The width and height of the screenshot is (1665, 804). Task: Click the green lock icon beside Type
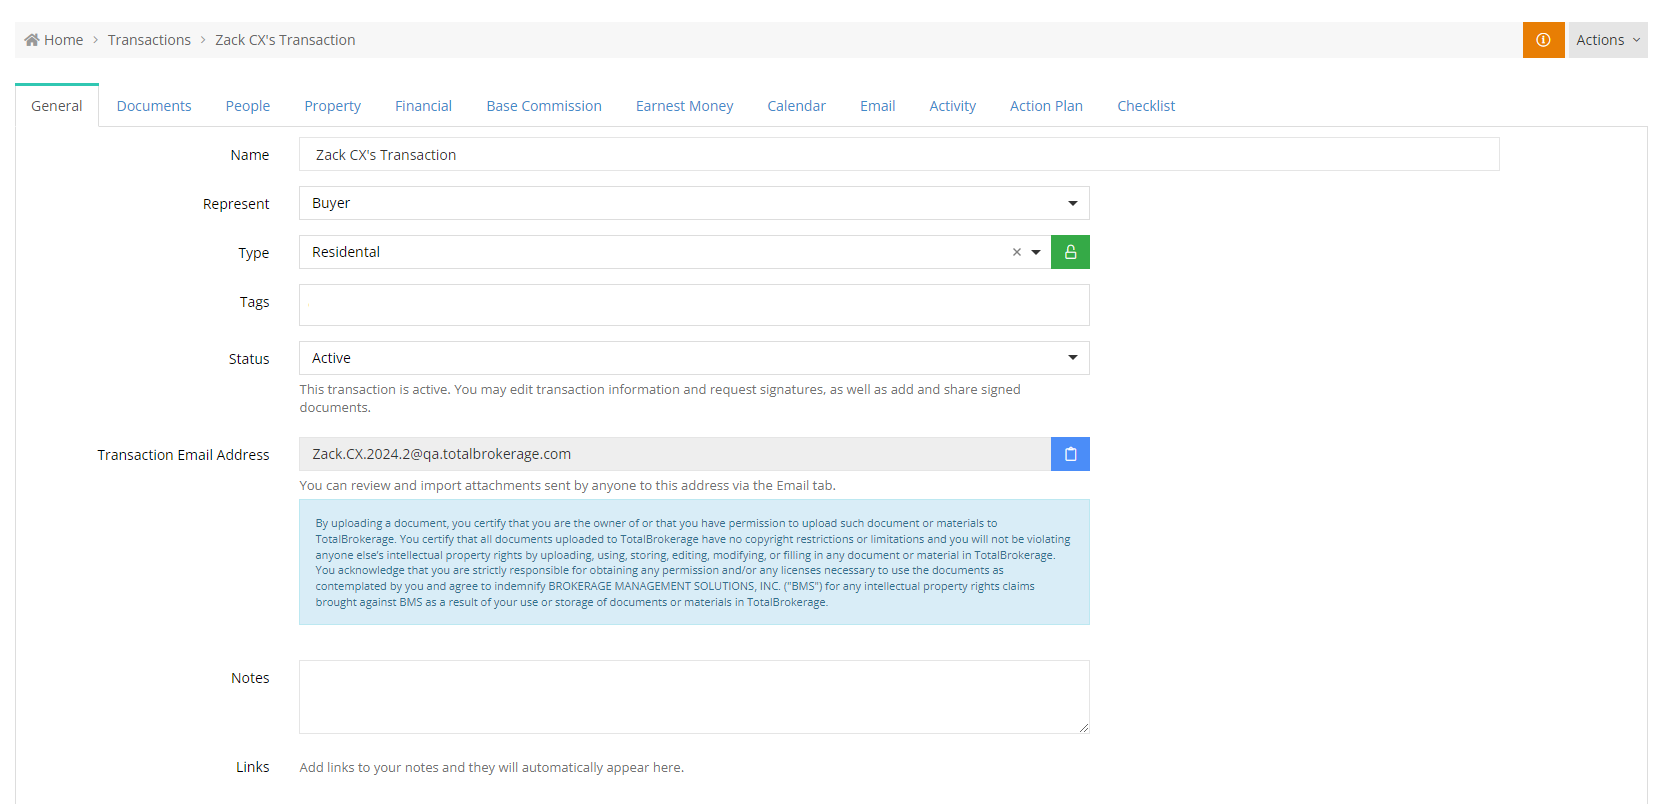(x=1070, y=252)
